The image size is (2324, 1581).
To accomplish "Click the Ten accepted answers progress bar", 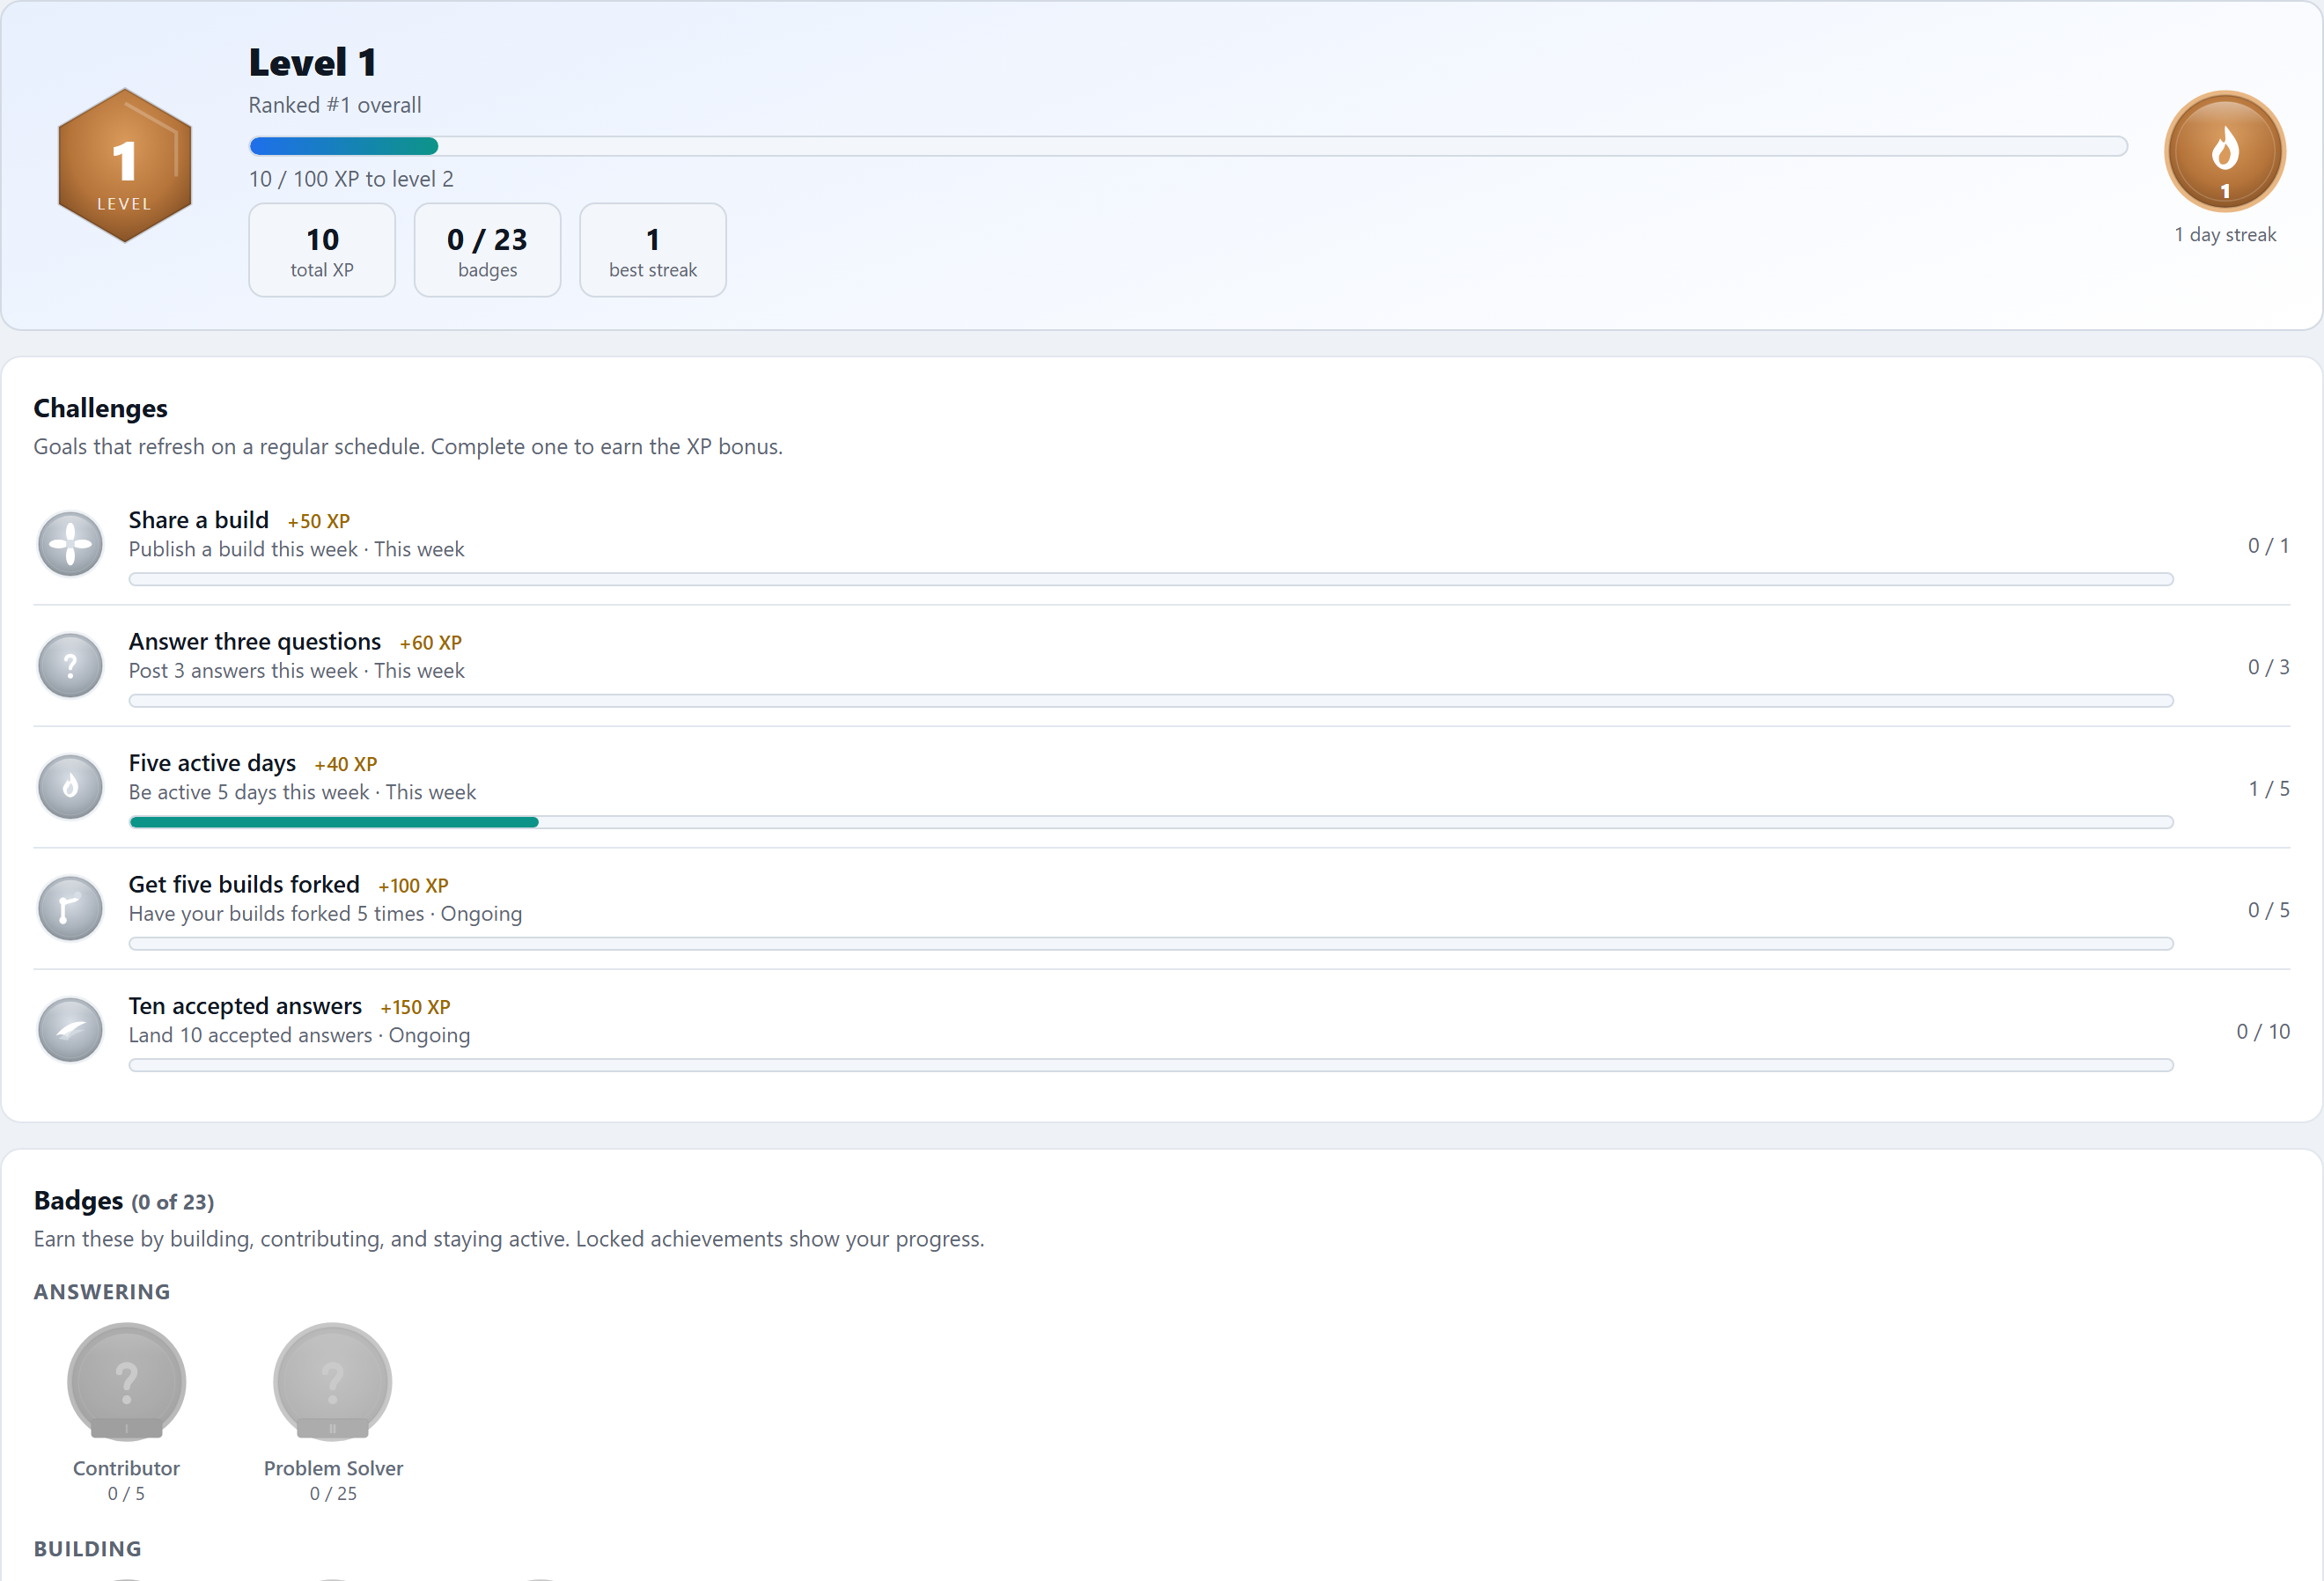I will click(1151, 1065).
